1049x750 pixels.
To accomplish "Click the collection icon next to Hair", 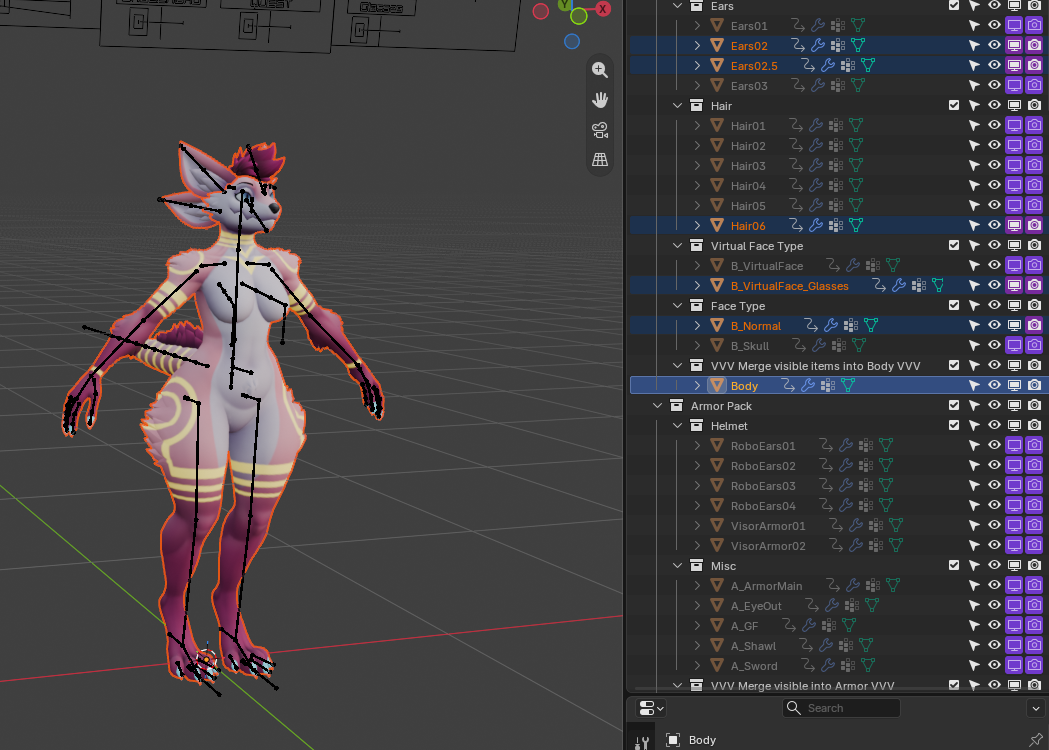I will [x=696, y=106].
